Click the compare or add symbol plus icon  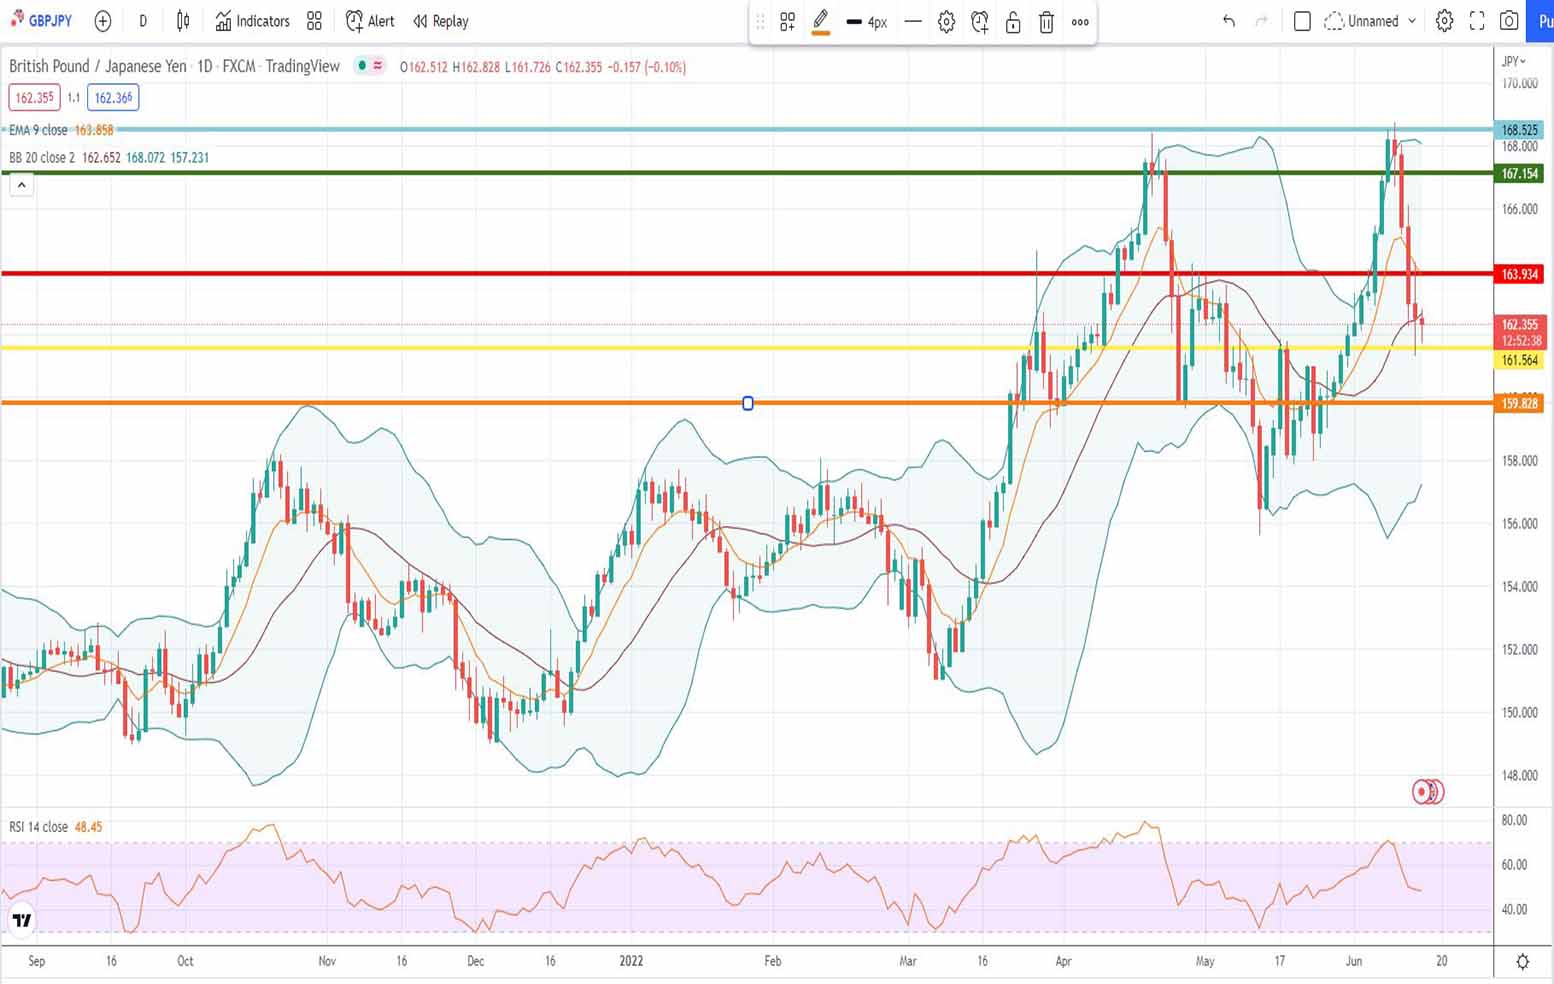[102, 21]
